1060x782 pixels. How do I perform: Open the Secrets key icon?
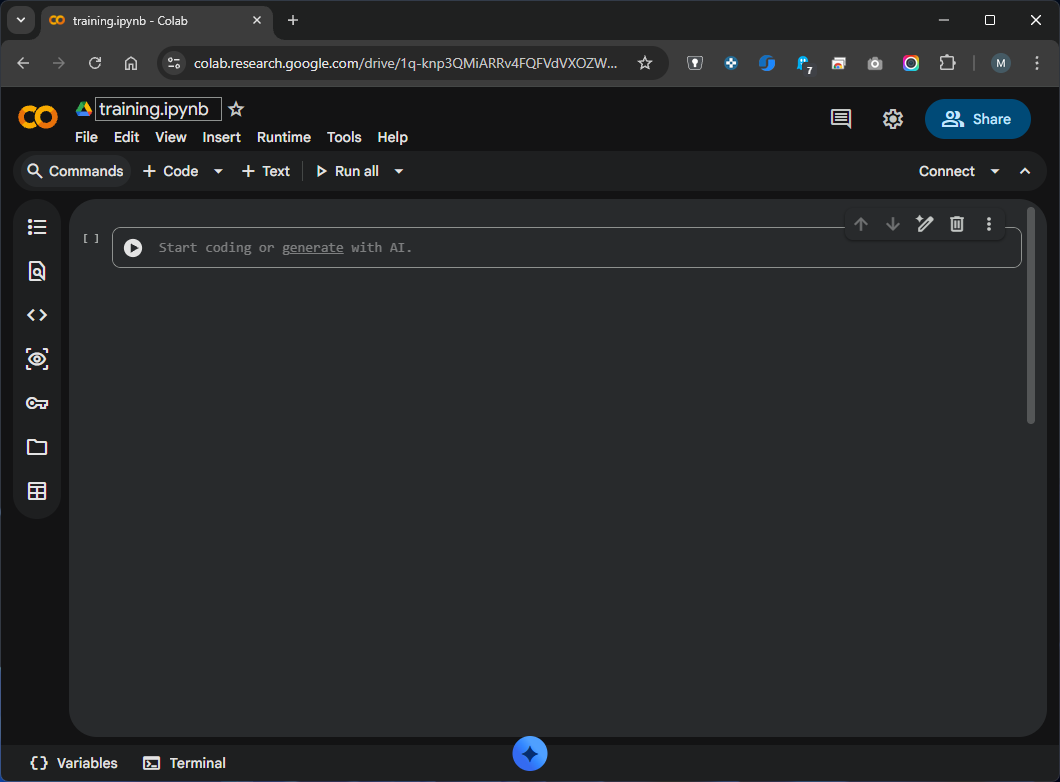click(37, 403)
